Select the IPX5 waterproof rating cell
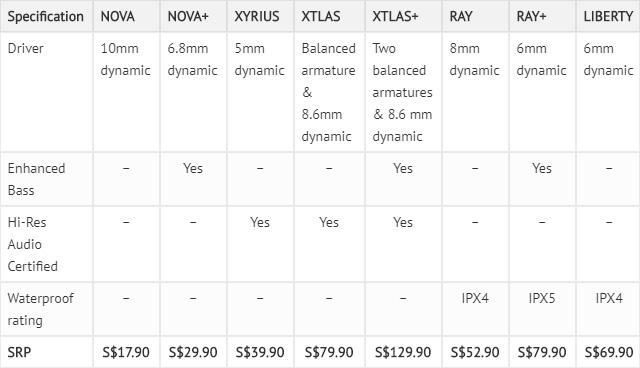 point(542,298)
